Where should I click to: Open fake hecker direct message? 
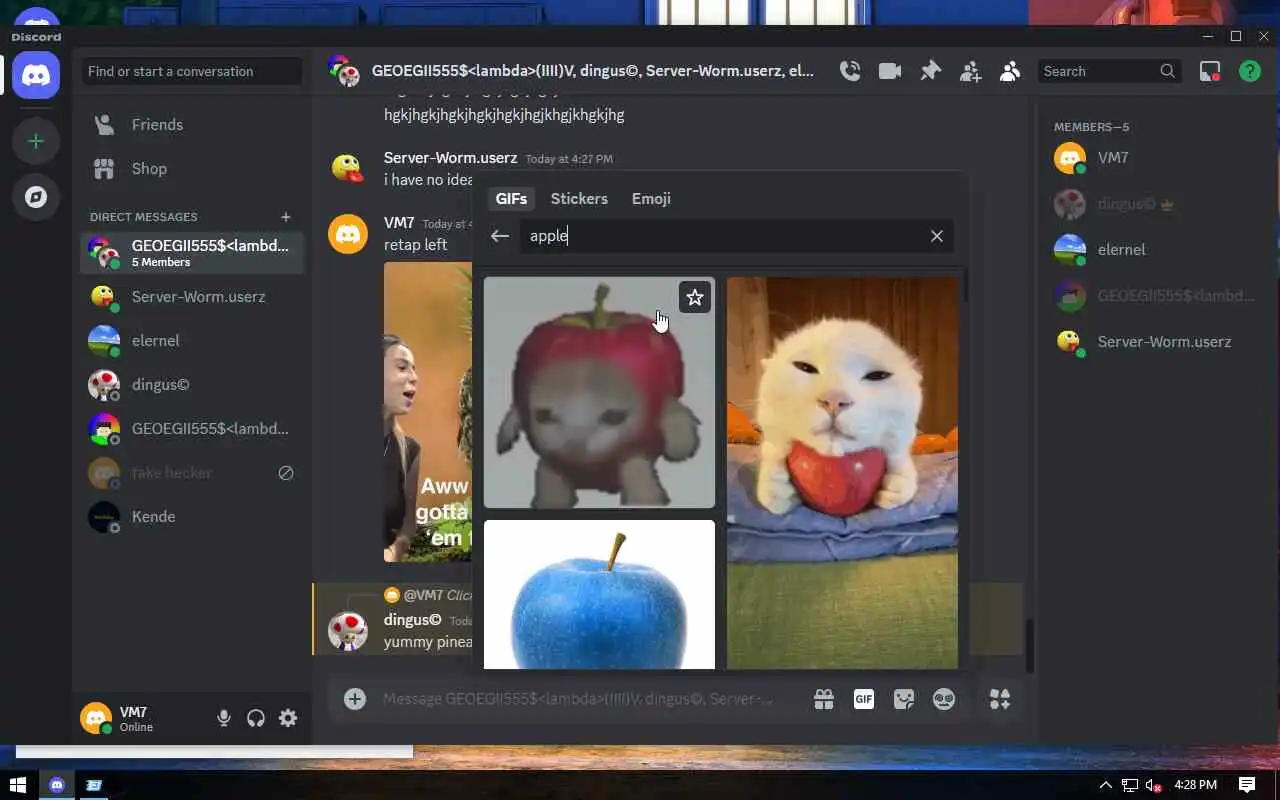coord(192,473)
